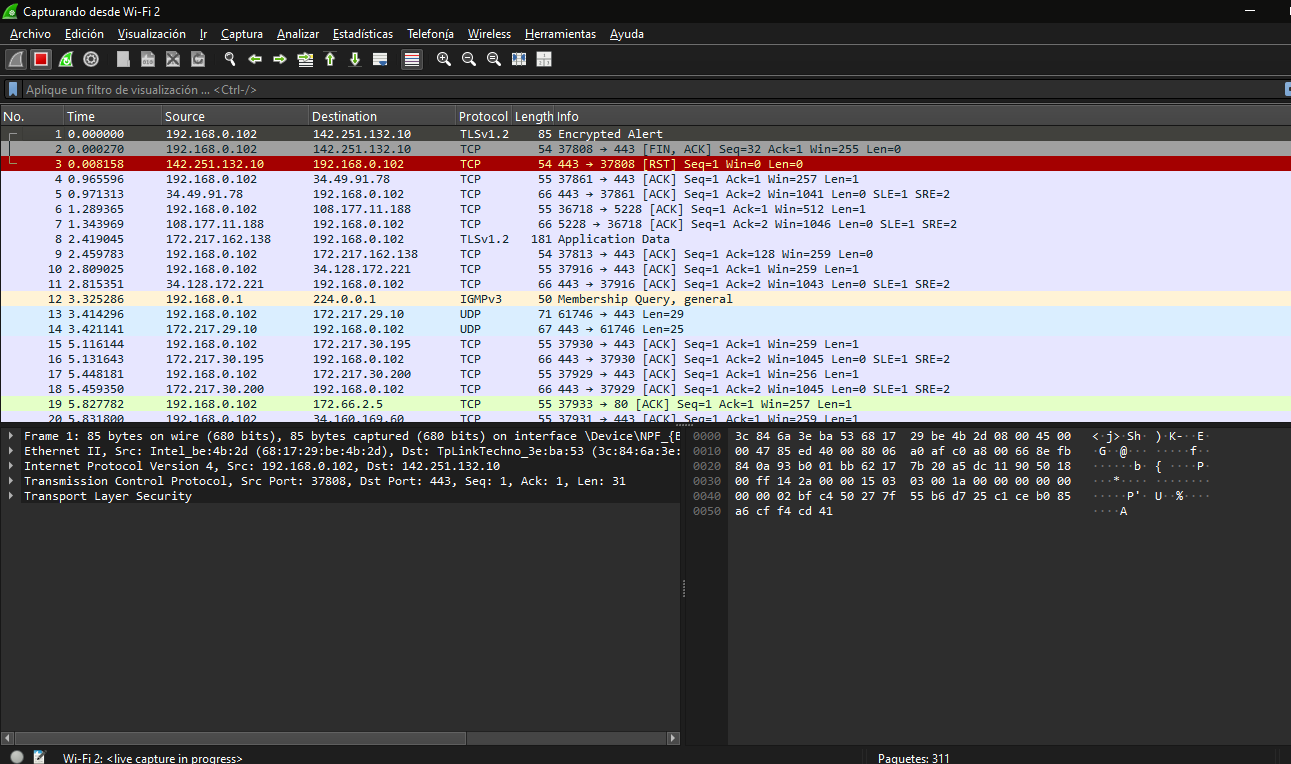Open the Archivo menu
This screenshot has height=764, width=1291.
point(30,34)
